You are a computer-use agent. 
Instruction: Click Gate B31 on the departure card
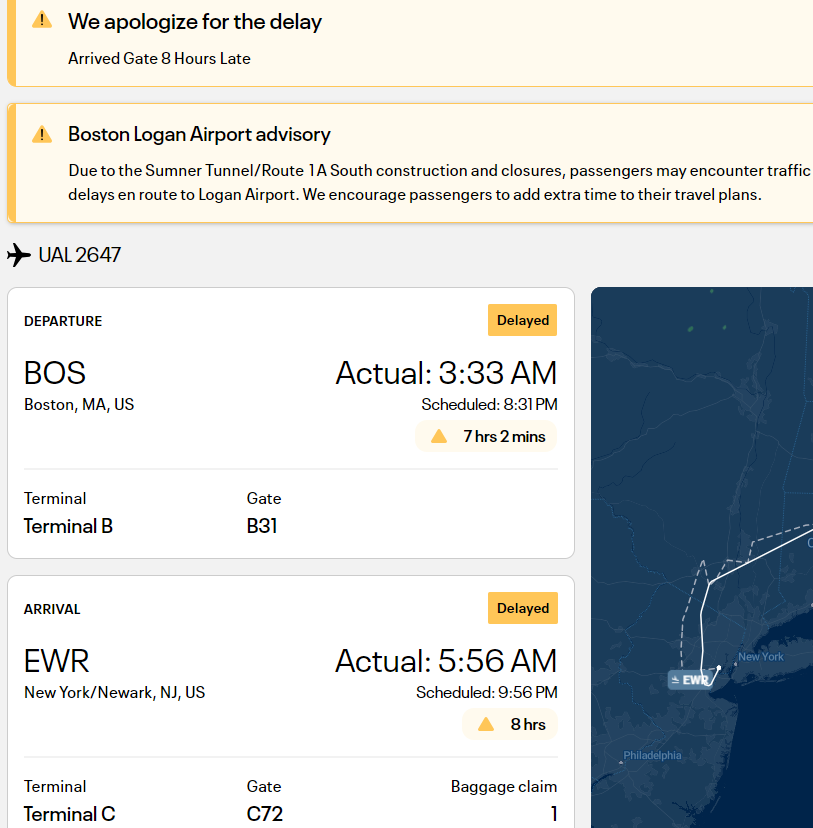point(262,526)
